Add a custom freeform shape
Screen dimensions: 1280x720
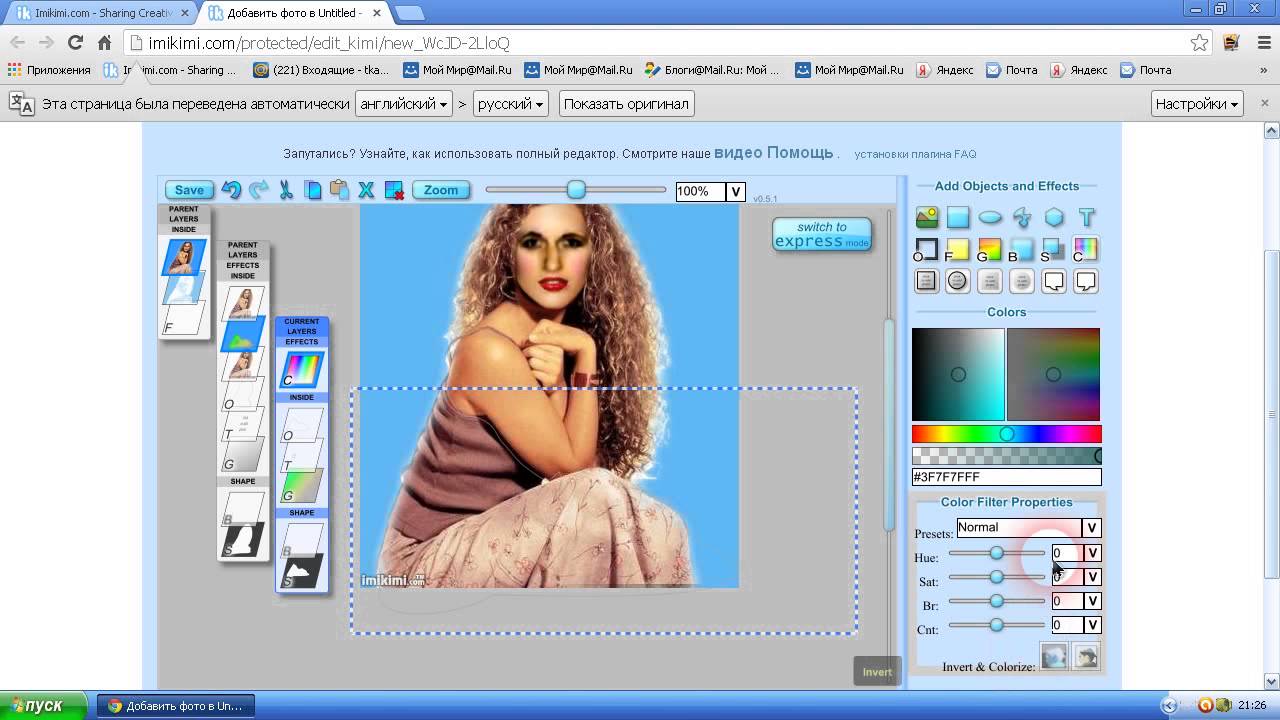pyautogui.click(x=1022, y=217)
